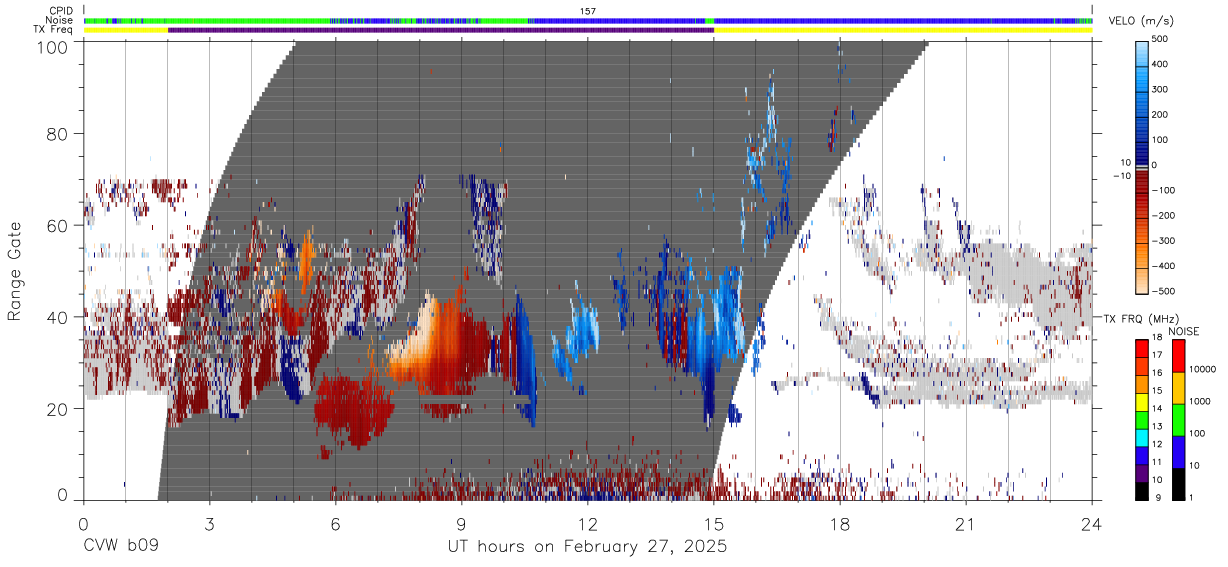Click noise scale label 10000
This screenshot has height=567, width=1228.
coord(1201,369)
